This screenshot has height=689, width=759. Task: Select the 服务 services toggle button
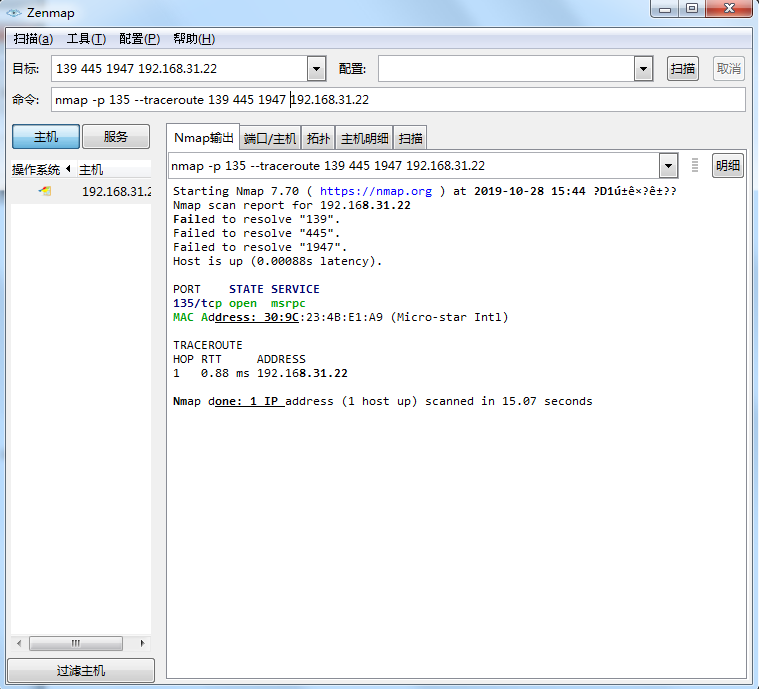[116, 137]
